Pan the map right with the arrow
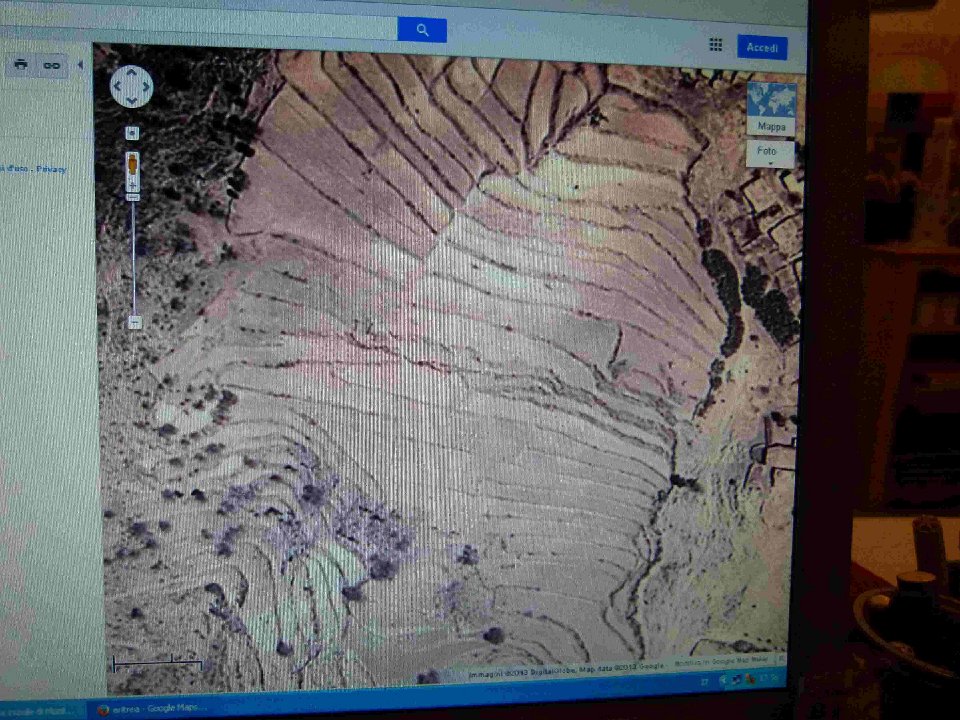The height and width of the screenshot is (720, 960). (x=146, y=86)
